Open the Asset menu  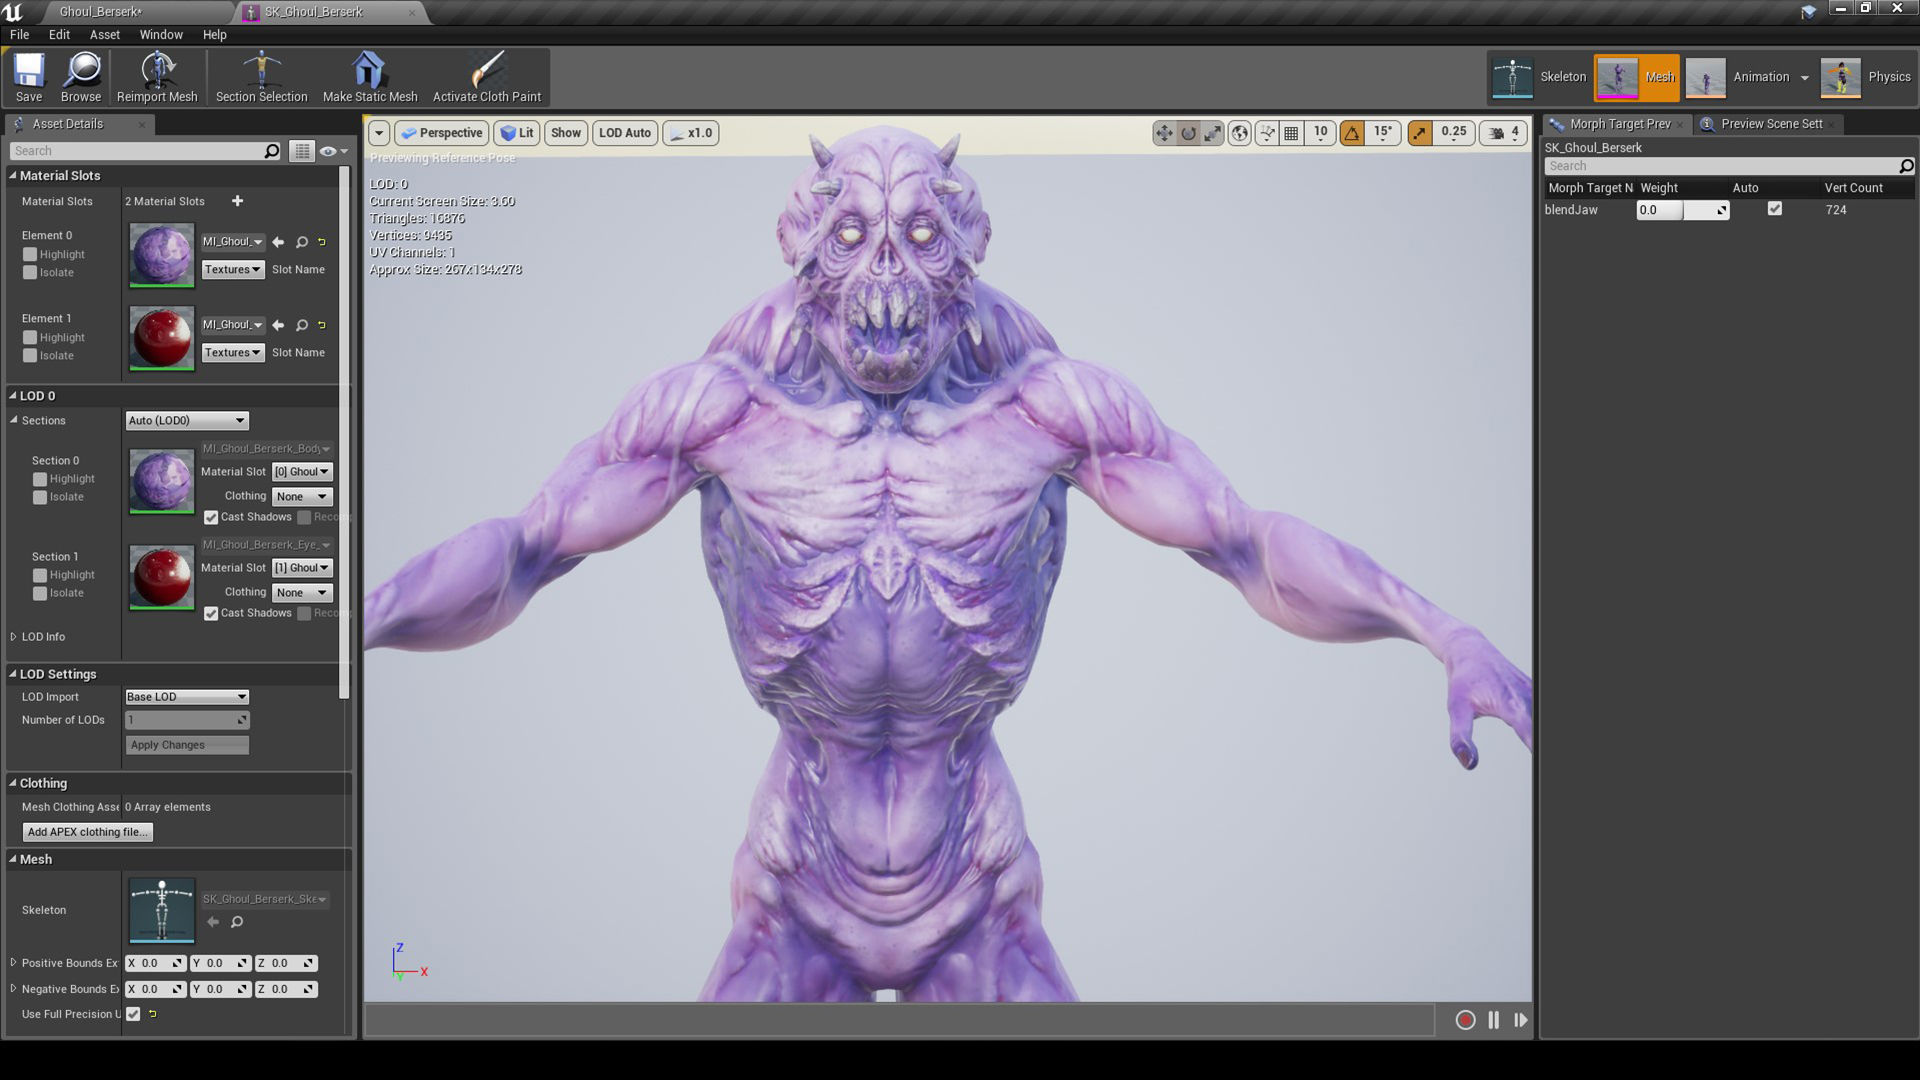(104, 34)
